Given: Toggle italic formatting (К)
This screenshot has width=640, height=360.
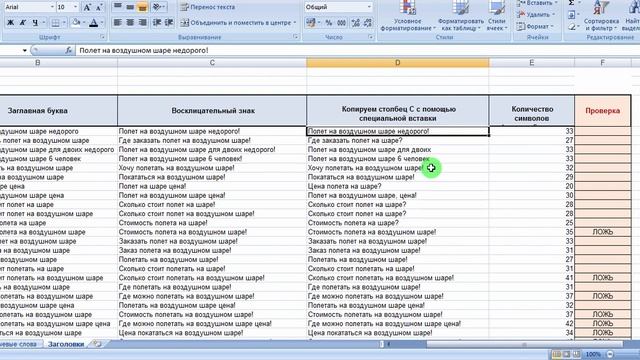Looking at the screenshot, I should pos(23,22).
